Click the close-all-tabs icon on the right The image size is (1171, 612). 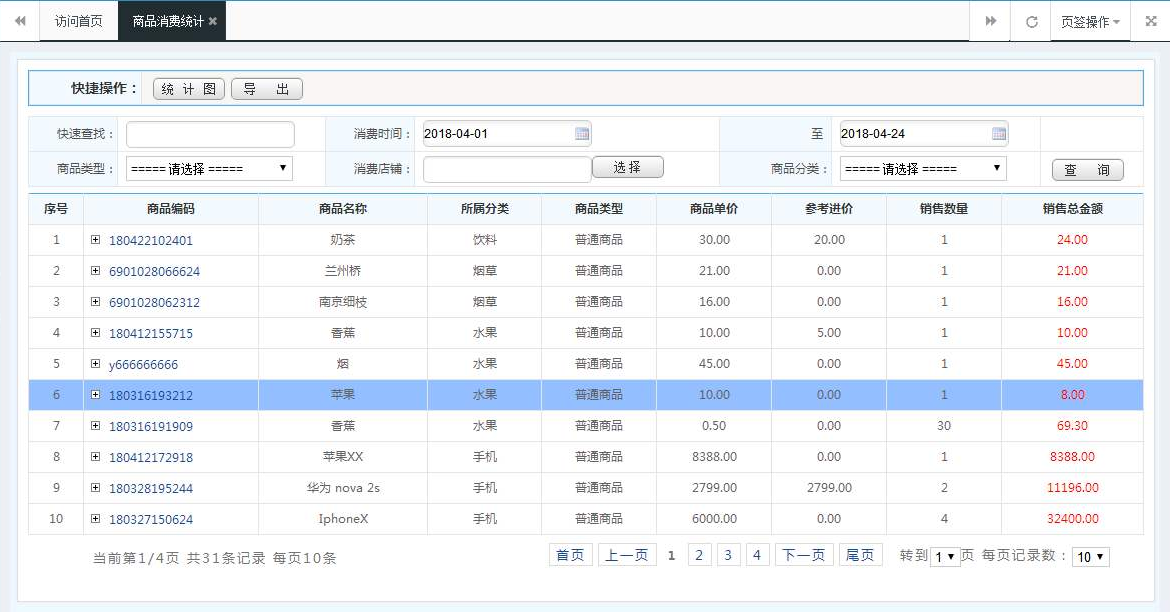pyautogui.click(x=1152, y=20)
